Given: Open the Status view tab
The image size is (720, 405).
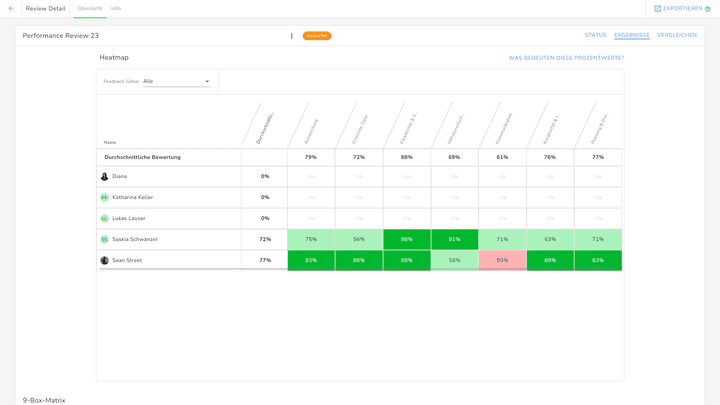Looking at the screenshot, I should click(x=595, y=35).
